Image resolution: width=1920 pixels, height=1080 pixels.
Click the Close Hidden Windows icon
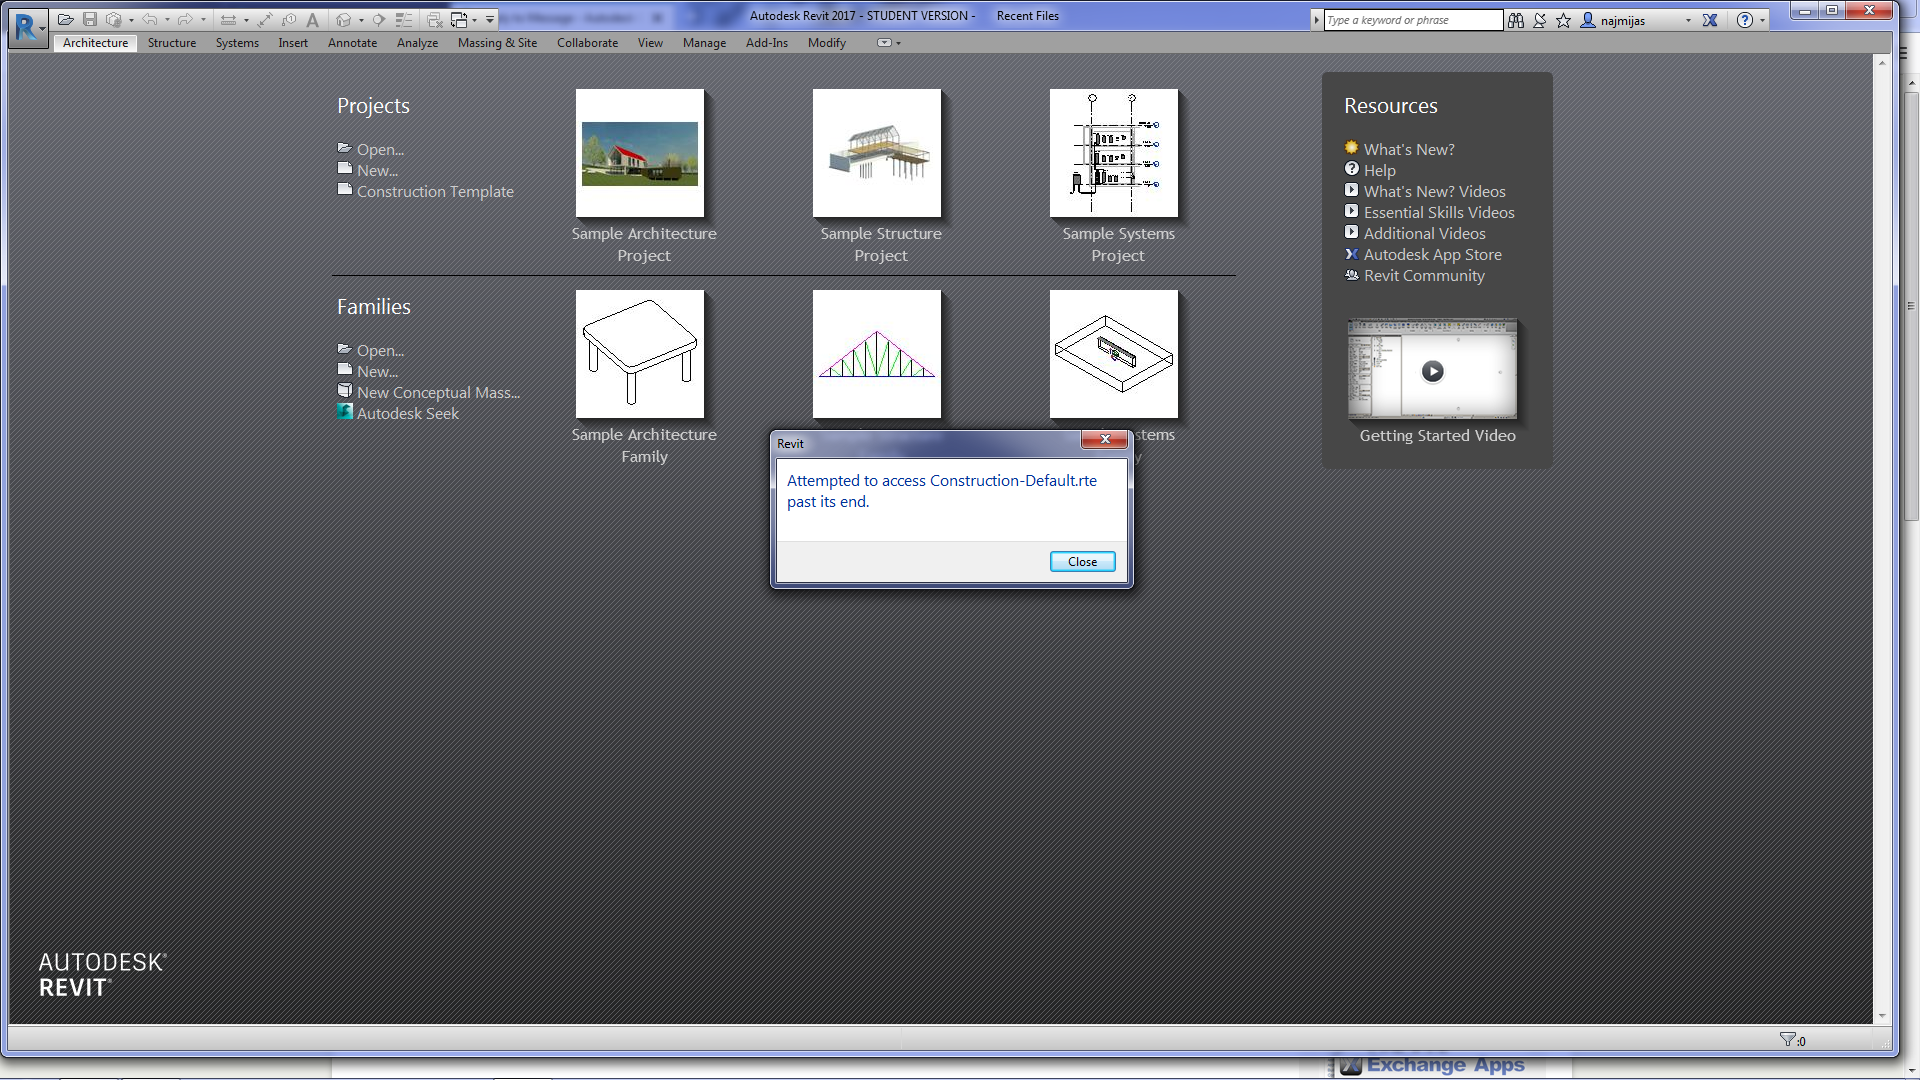pyautogui.click(x=434, y=20)
